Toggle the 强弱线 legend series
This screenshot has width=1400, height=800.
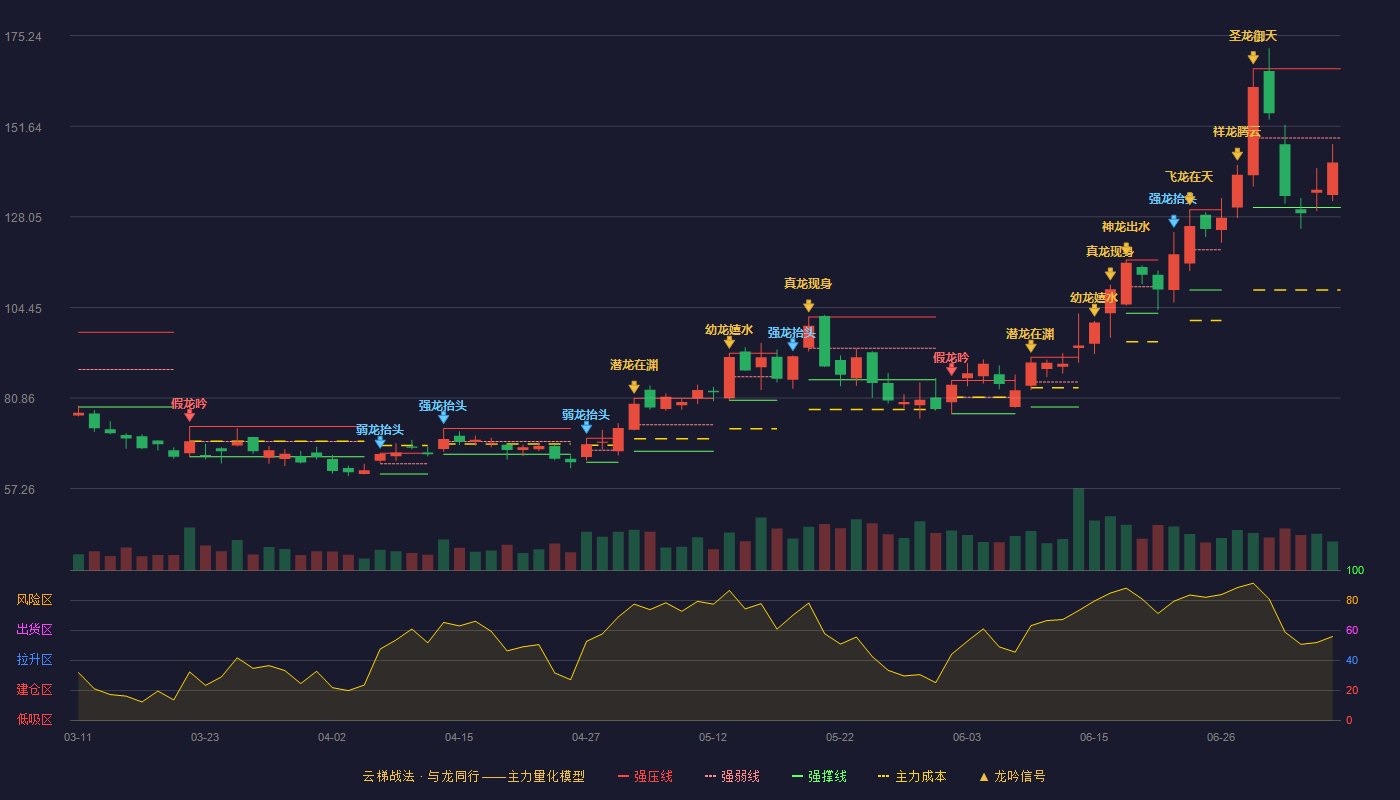tap(732, 776)
